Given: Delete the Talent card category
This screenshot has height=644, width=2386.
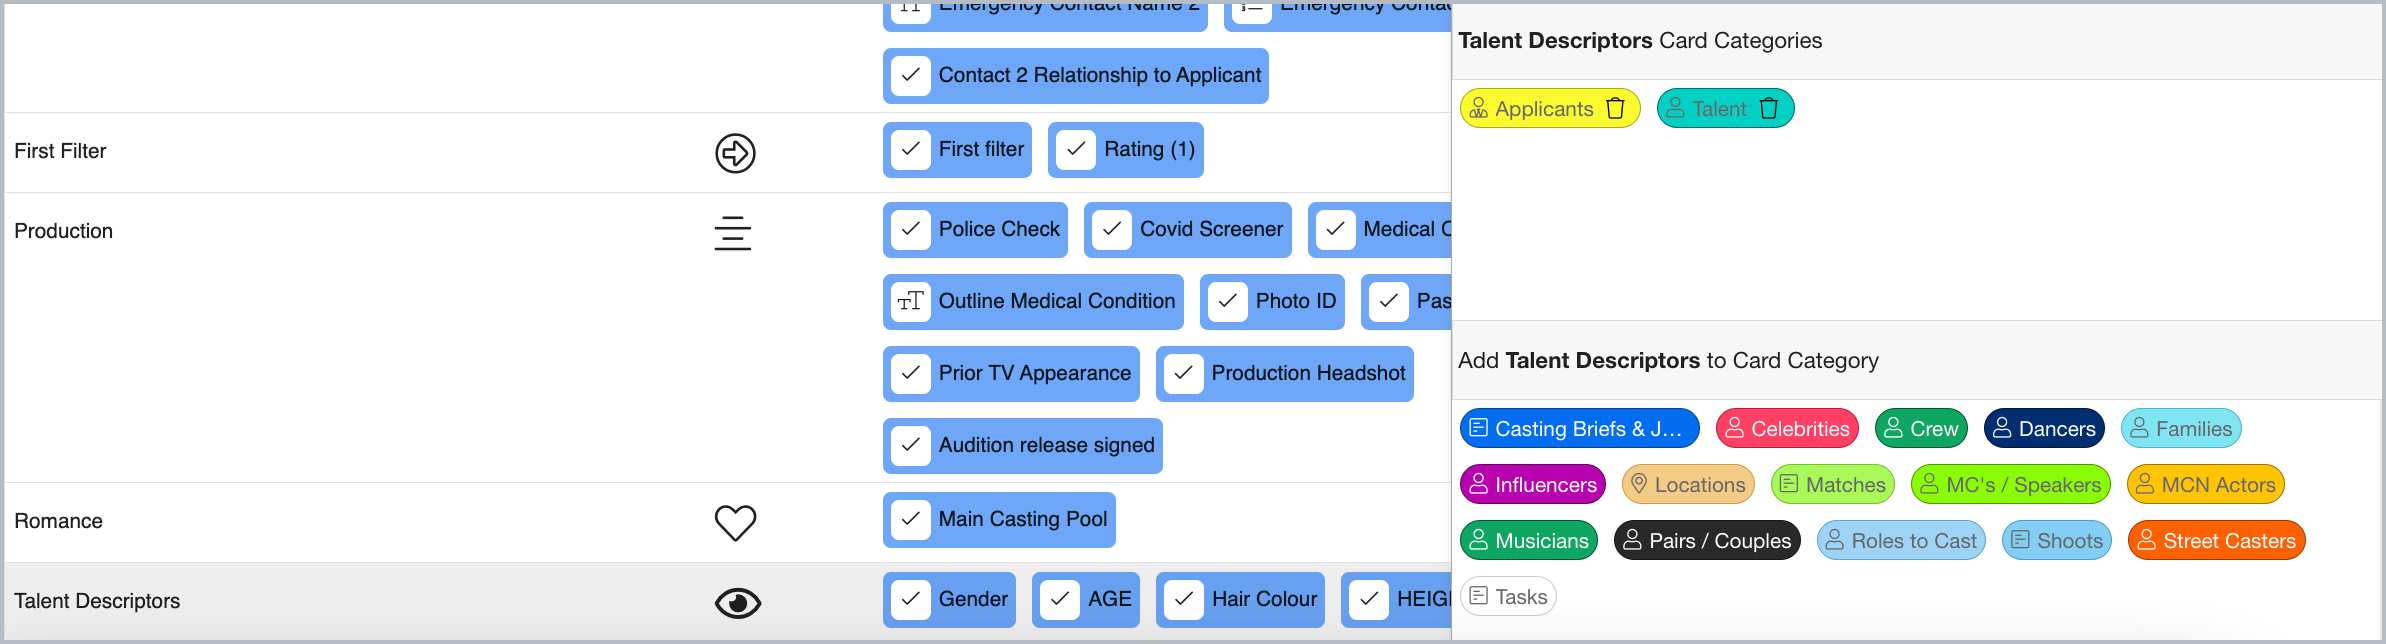Looking at the screenshot, I should 1769,108.
